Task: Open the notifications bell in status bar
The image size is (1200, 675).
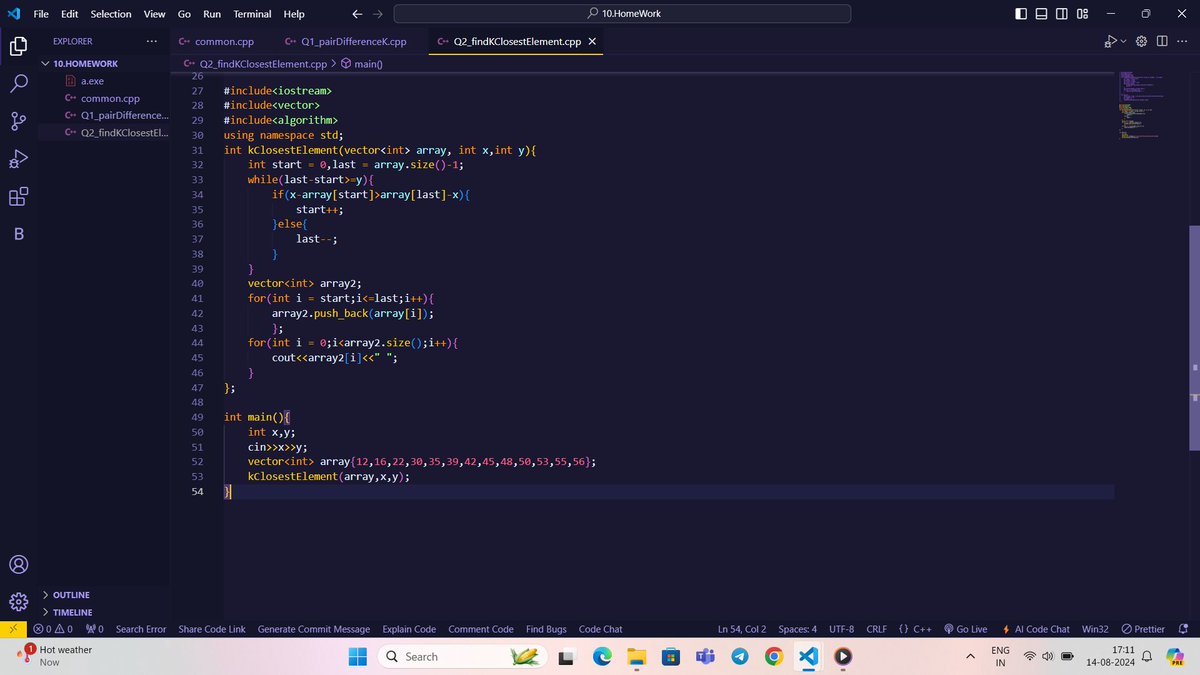Action: 1183,629
